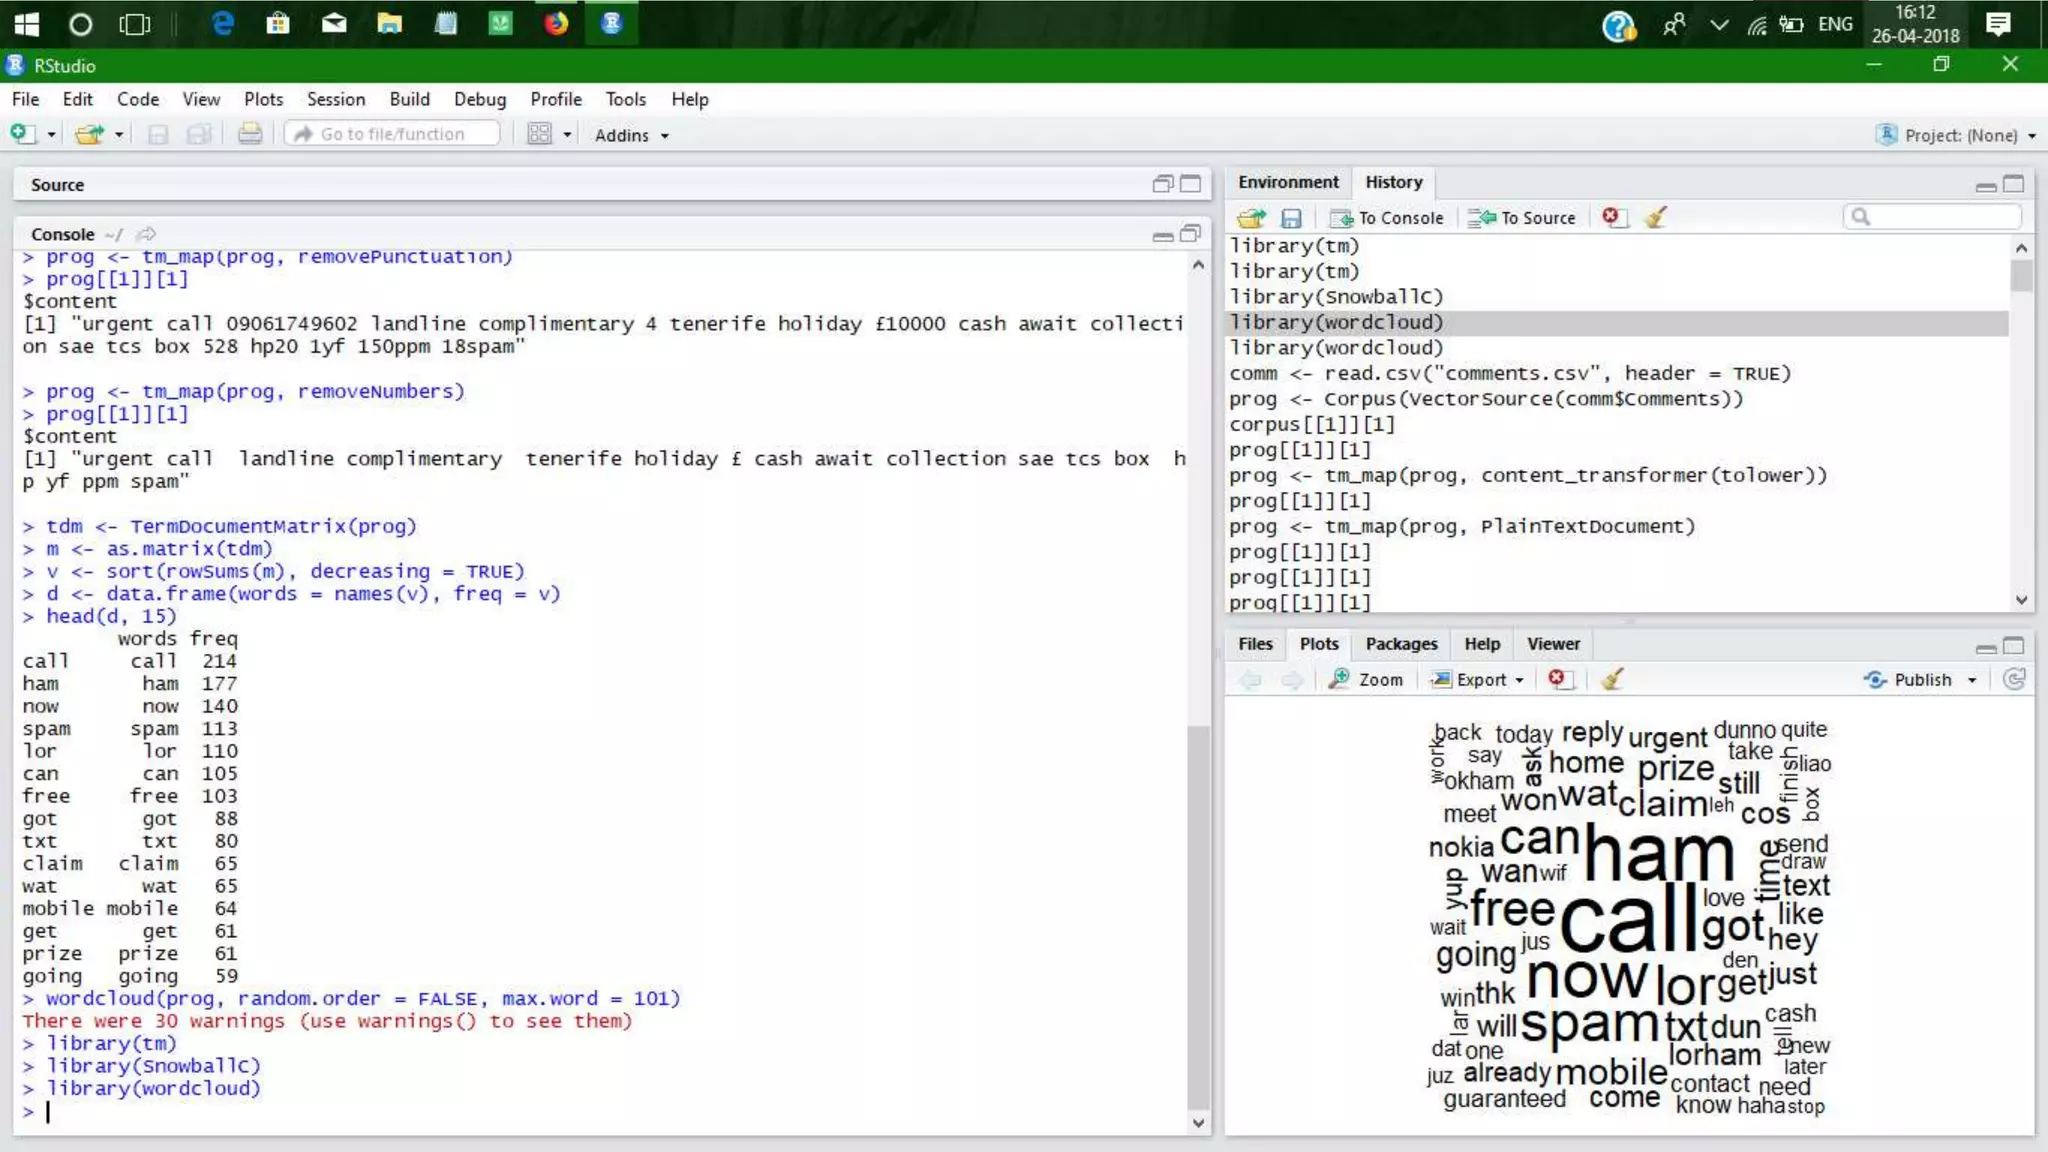Viewport: 2048px width, 1152px height.
Task: Refresh the current plot
Action: click(2014, 679)
